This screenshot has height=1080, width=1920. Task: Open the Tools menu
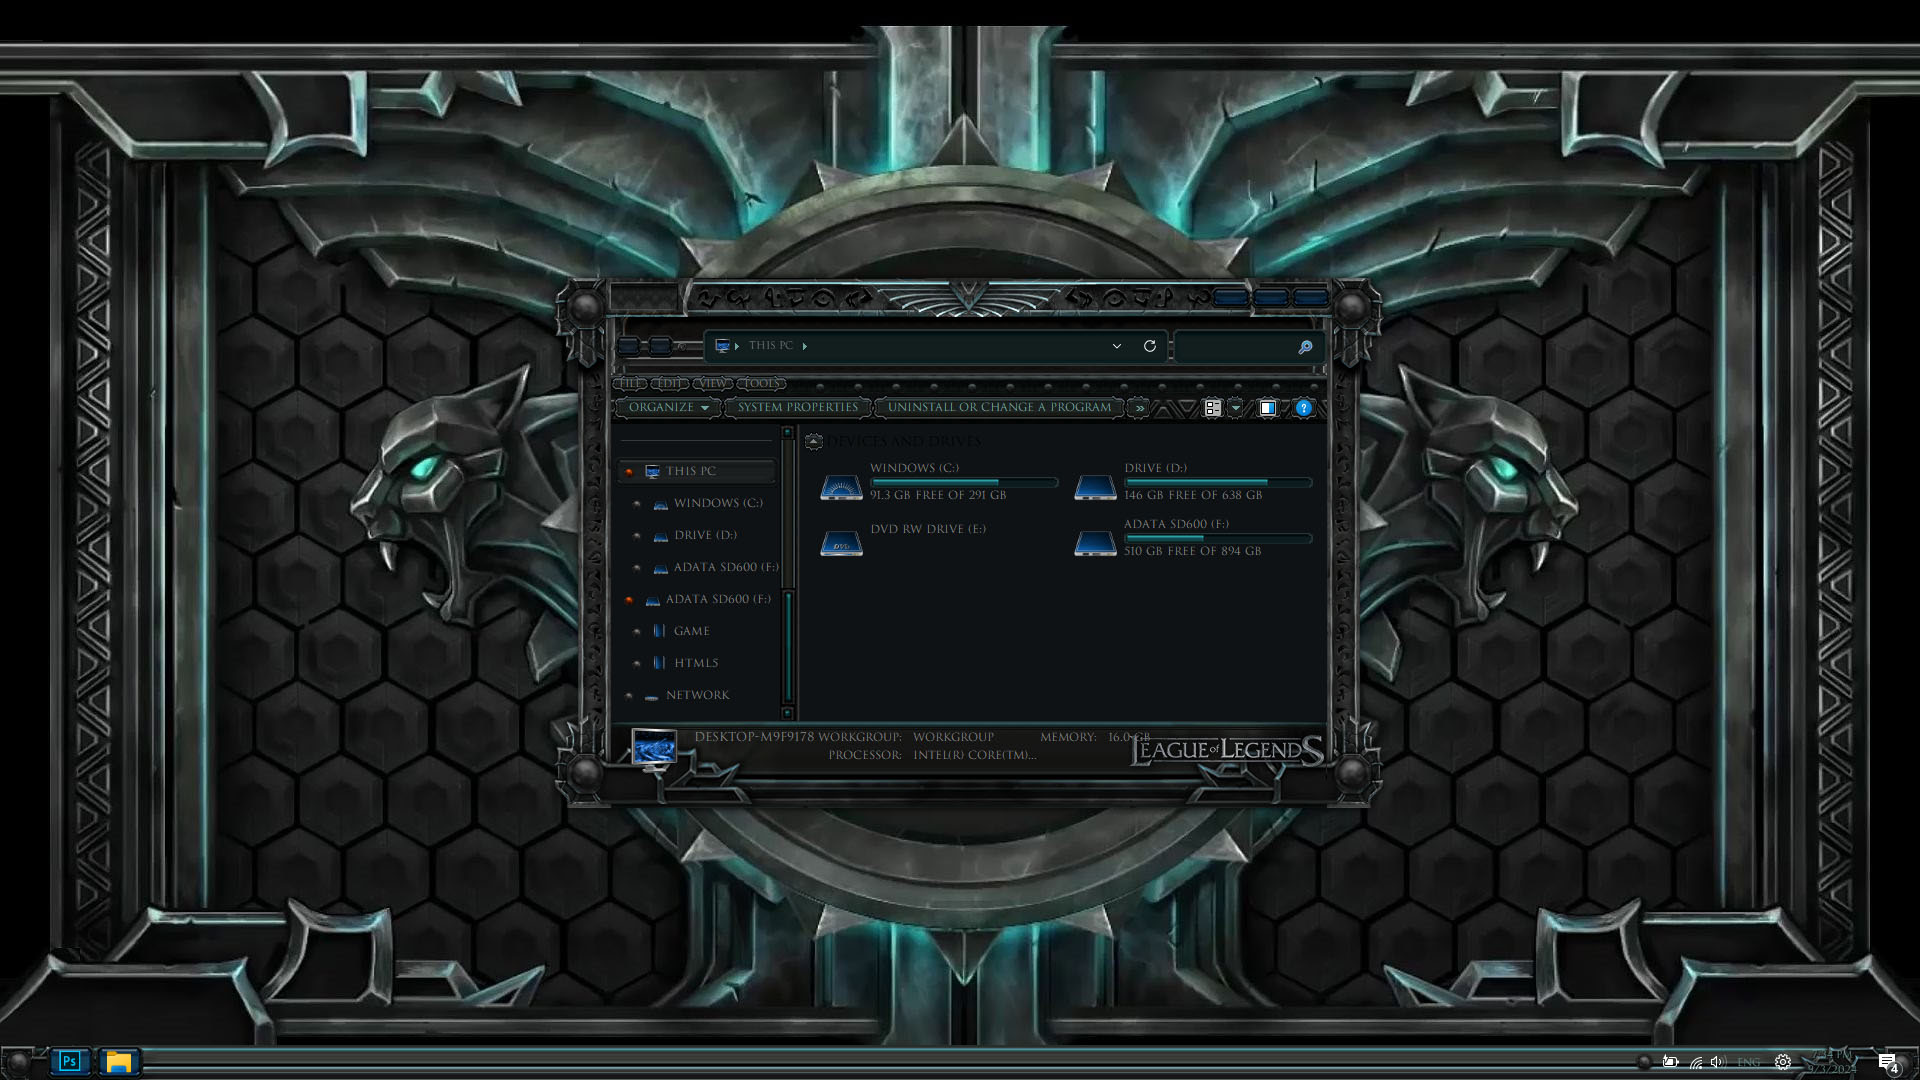(761, 384)
